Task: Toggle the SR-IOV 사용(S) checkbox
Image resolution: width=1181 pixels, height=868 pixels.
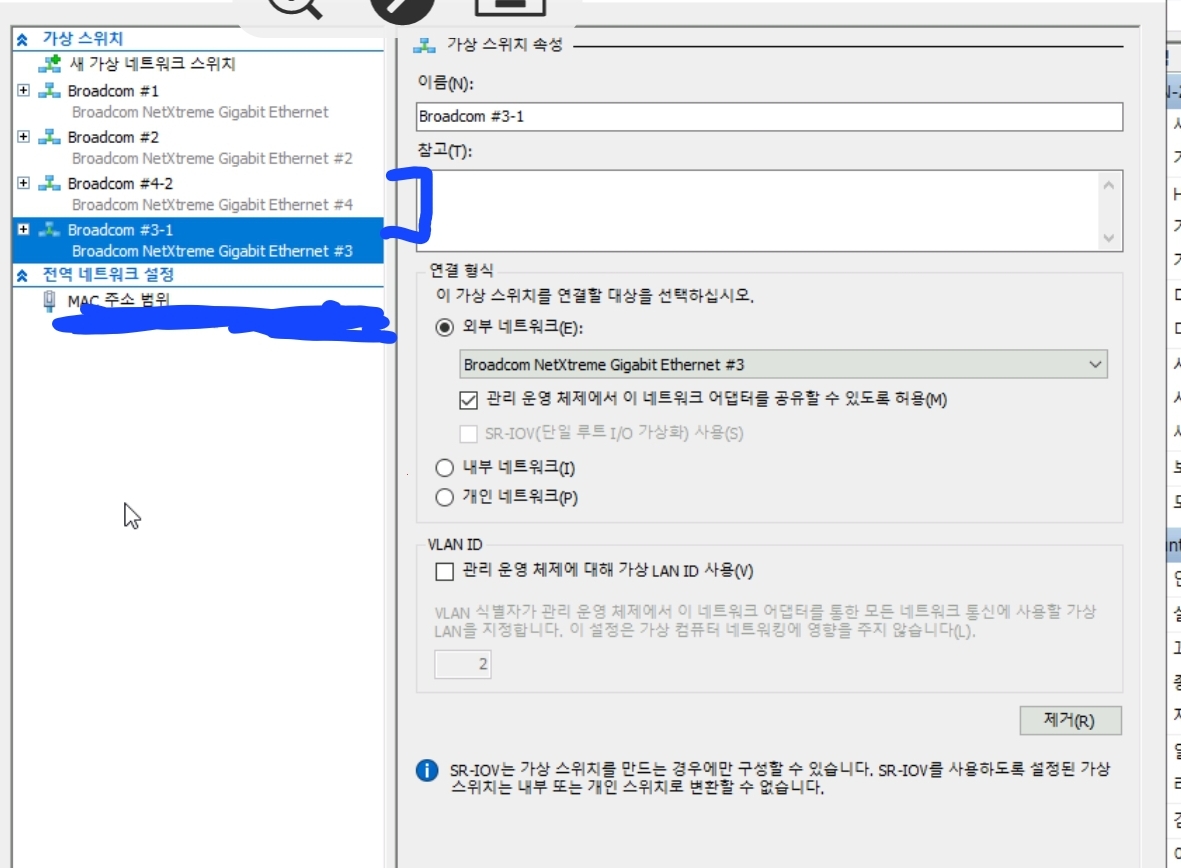Action: (x=468, y=433)
